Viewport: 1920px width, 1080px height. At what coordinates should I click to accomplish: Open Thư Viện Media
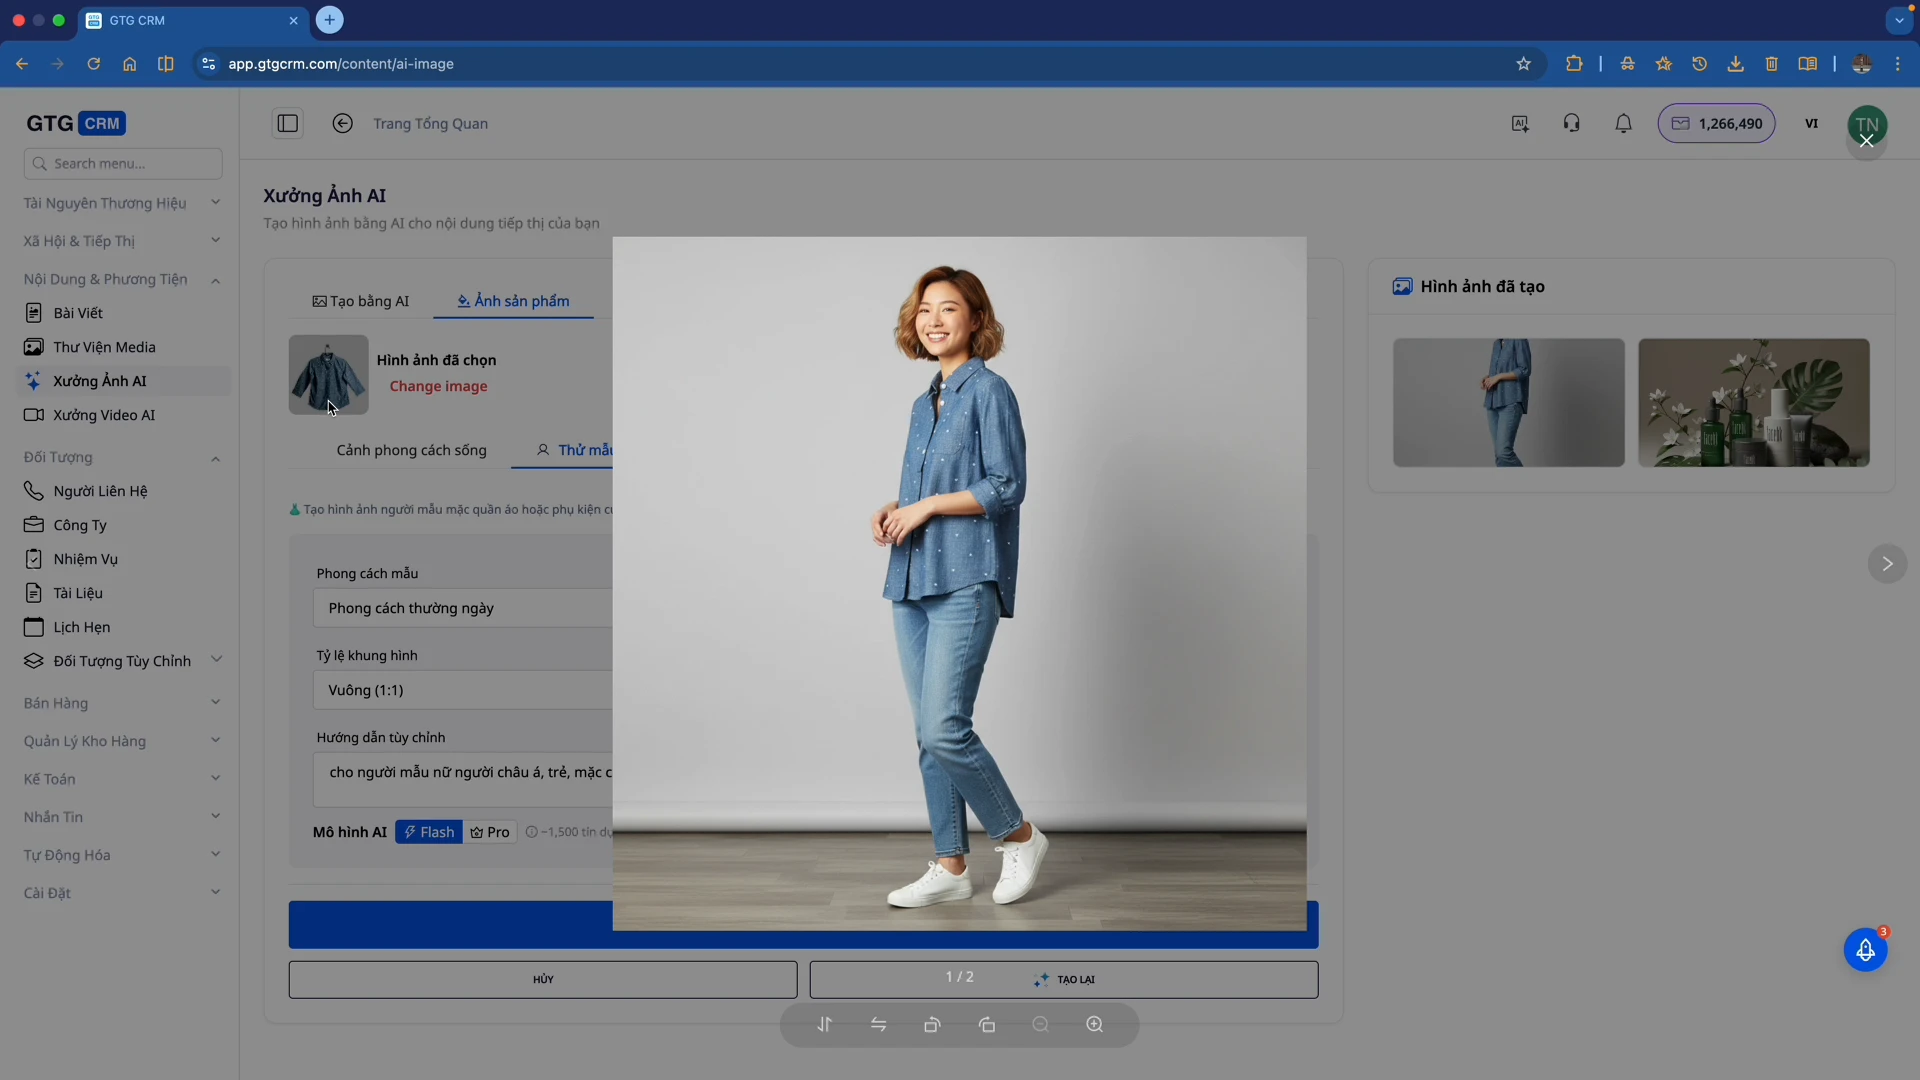(103, 347)
